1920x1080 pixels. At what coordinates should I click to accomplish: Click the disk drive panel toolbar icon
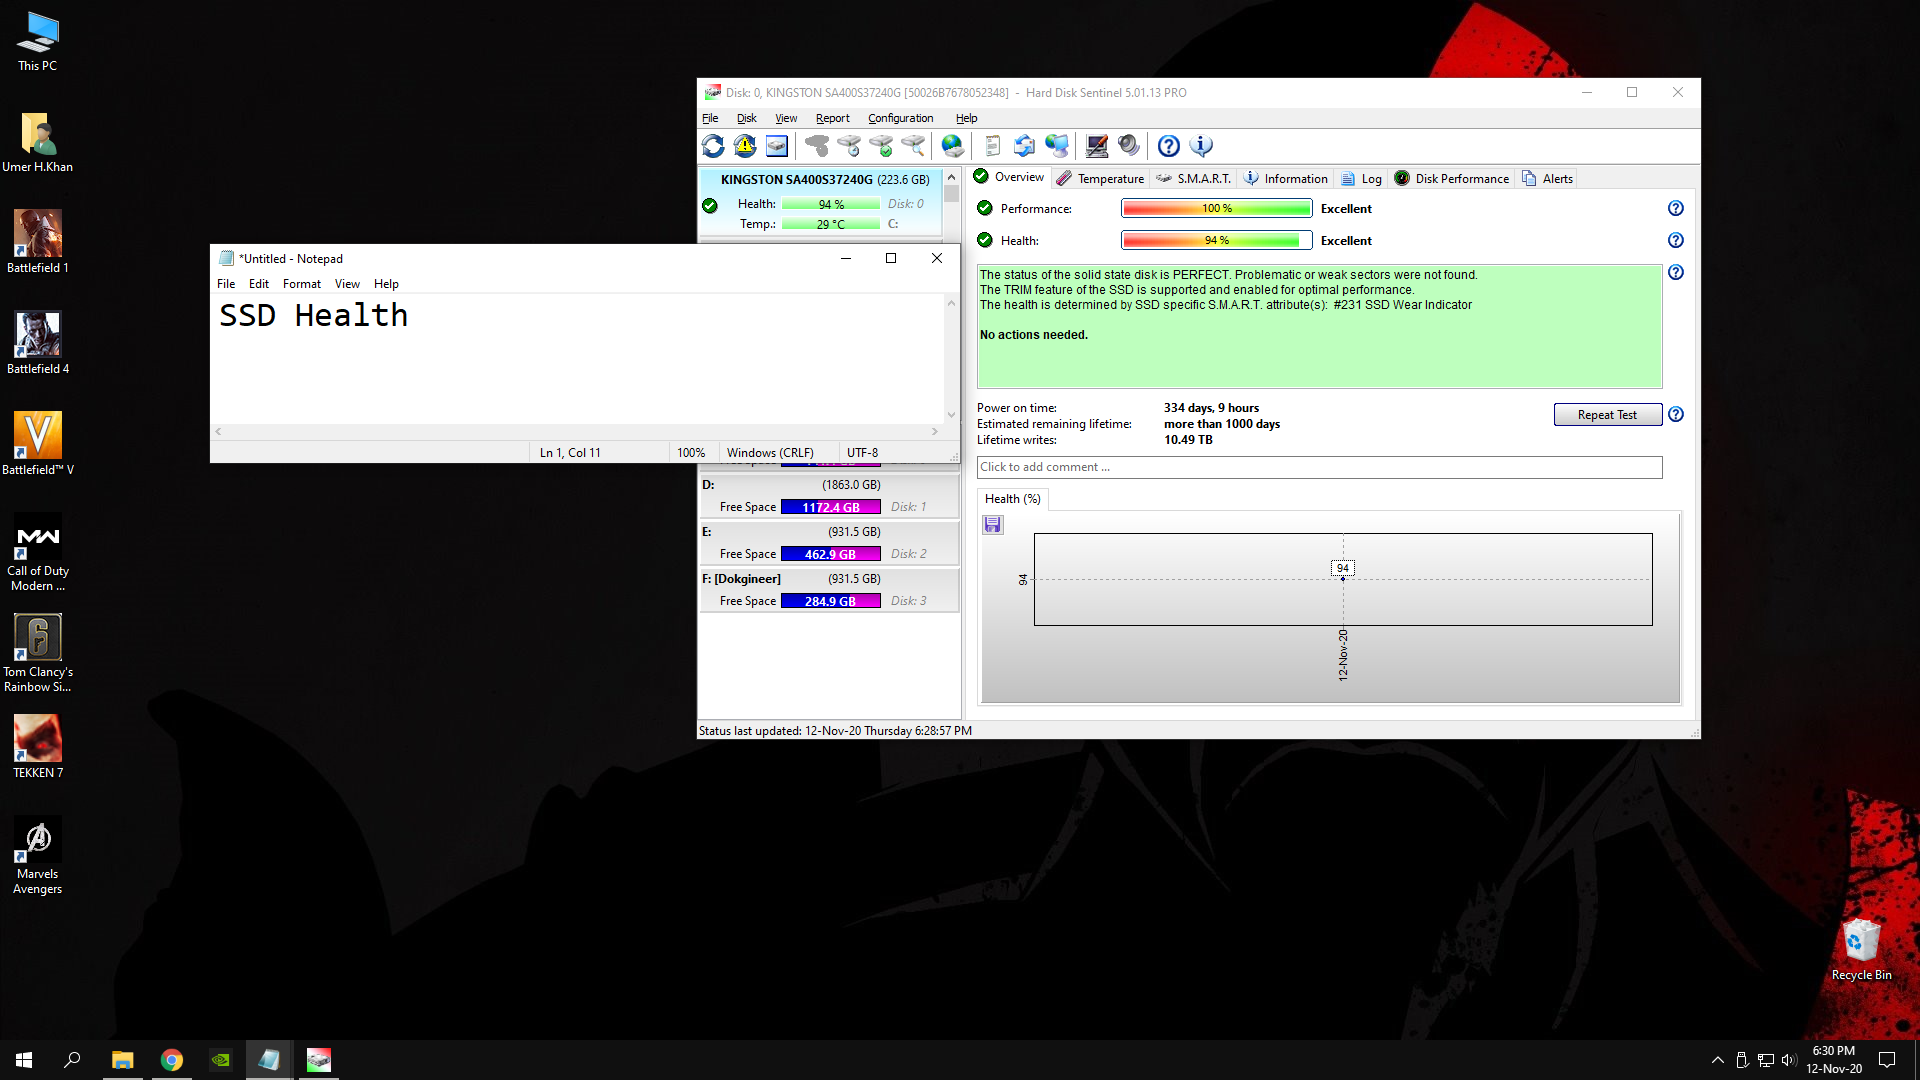pyautogui.click(x=777, y=146)
